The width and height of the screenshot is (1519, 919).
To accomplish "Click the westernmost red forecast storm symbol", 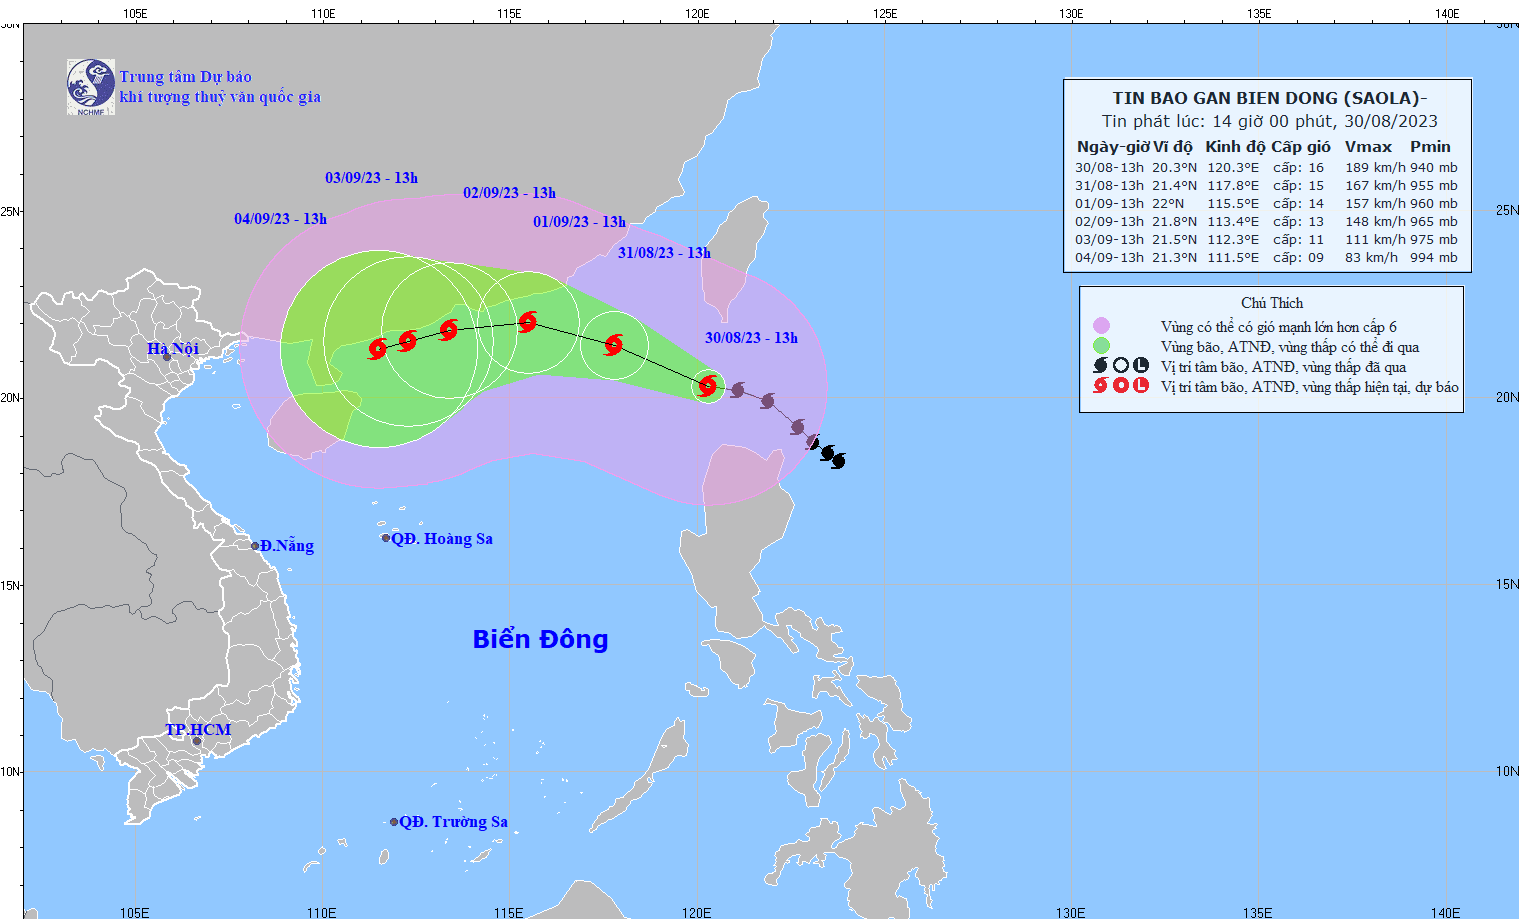I will (378, 349).
